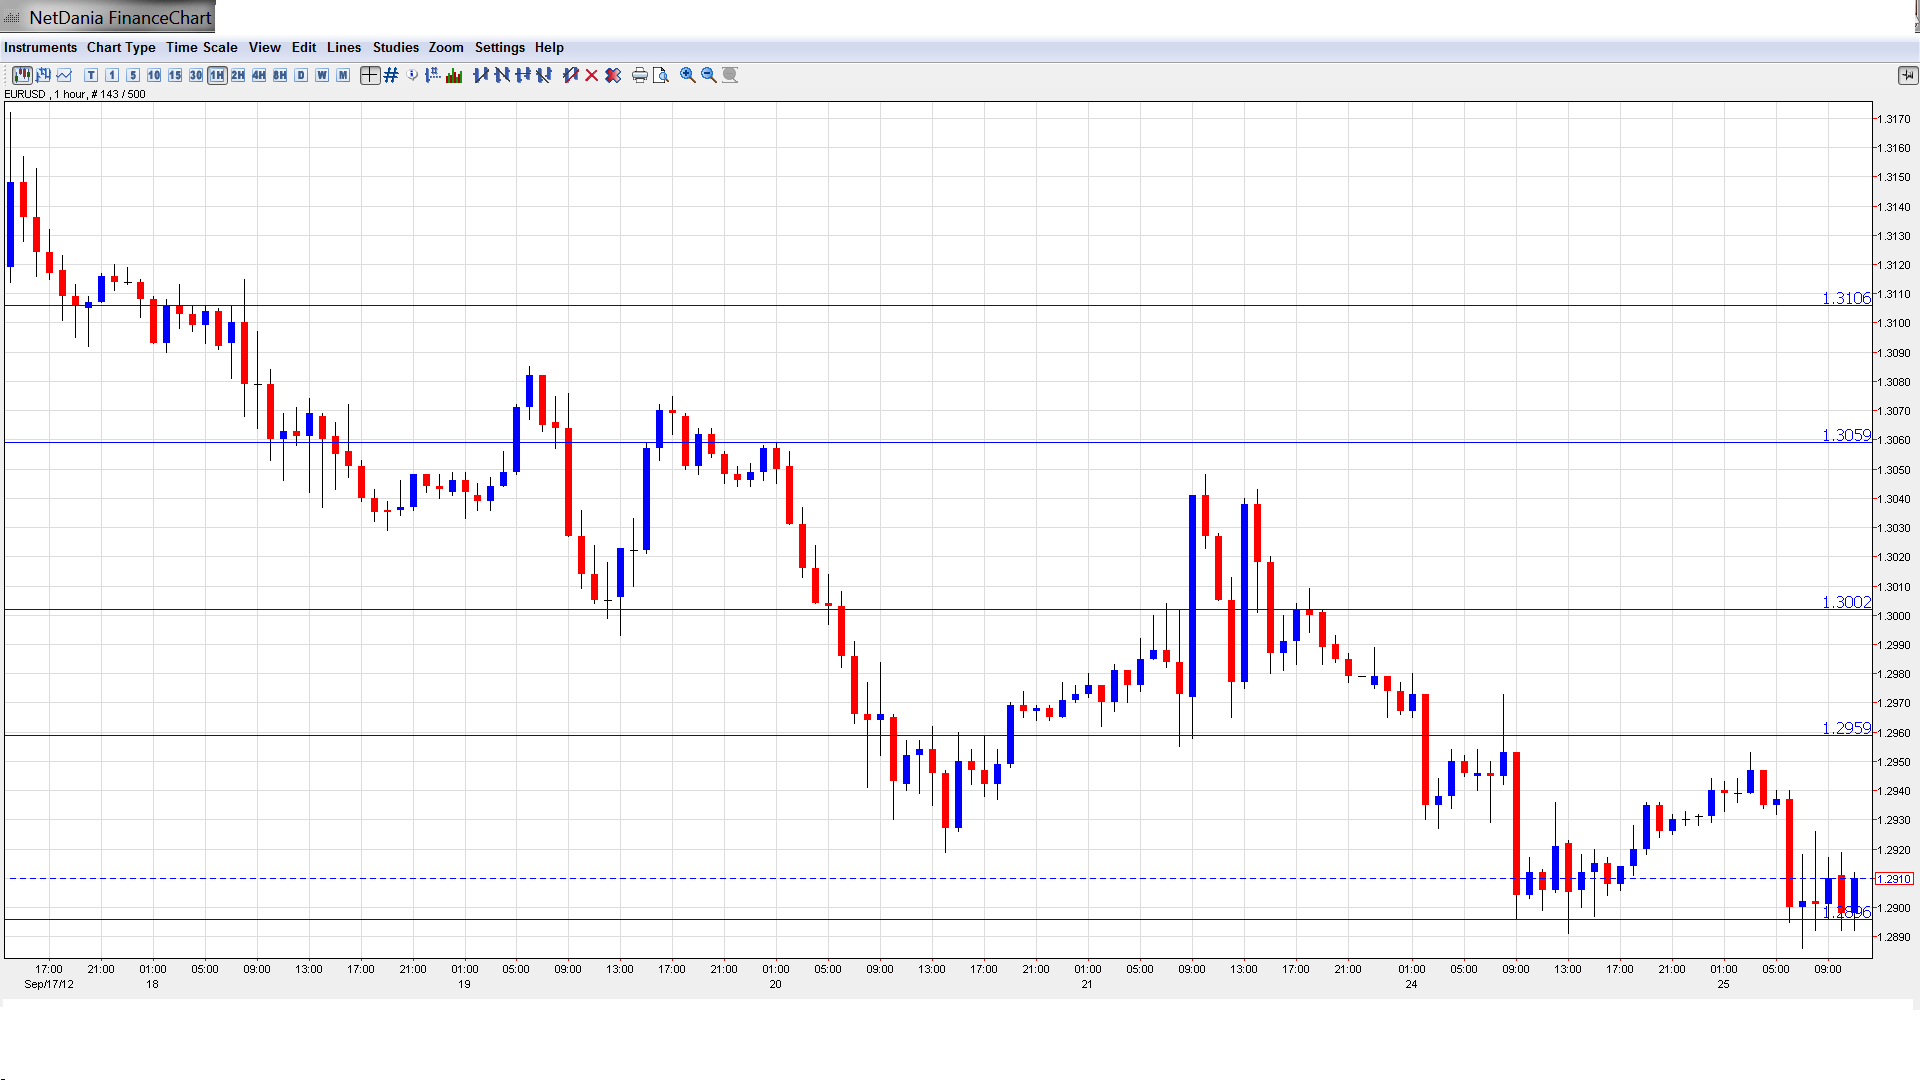Toggle crosshair cursor tool

click(x=369, y=75)
